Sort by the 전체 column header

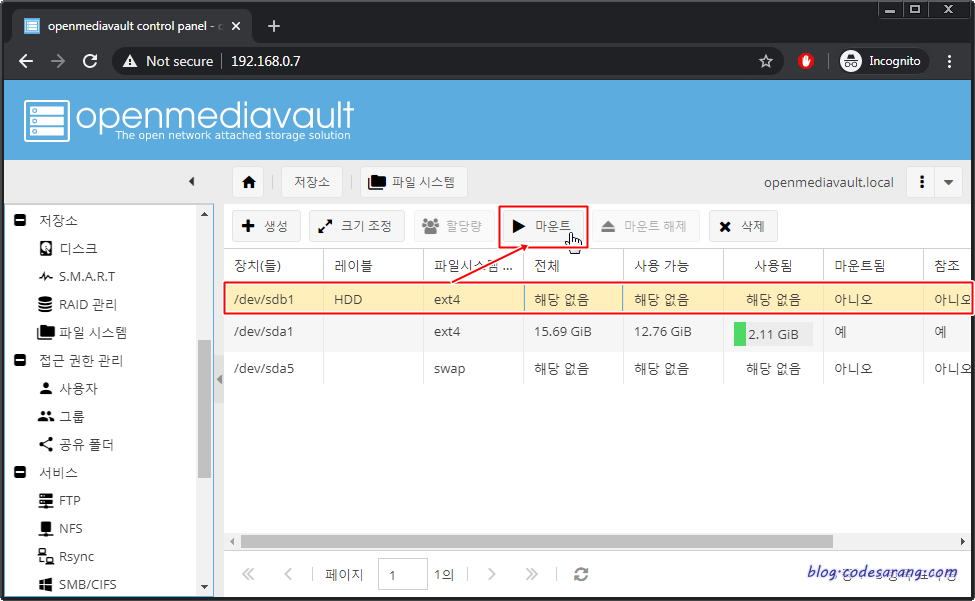click(x=573, y=265)
